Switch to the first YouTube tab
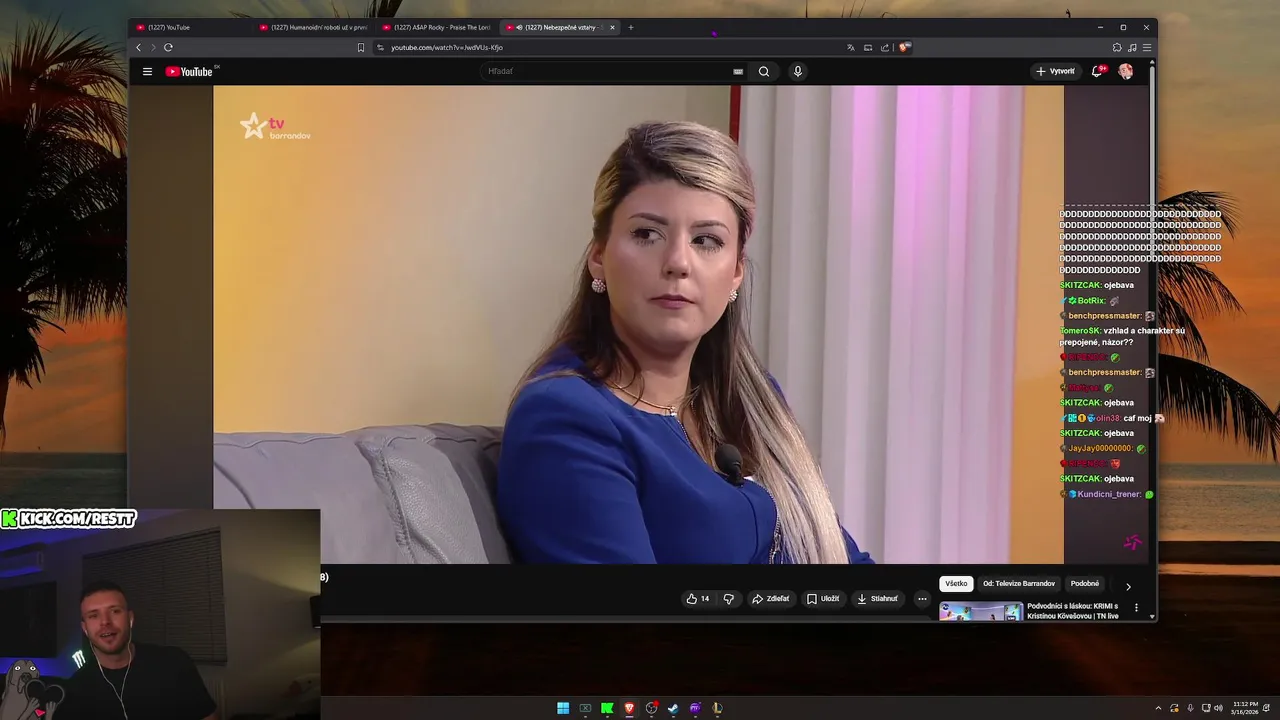The image size is (1280, 720). 189,27
